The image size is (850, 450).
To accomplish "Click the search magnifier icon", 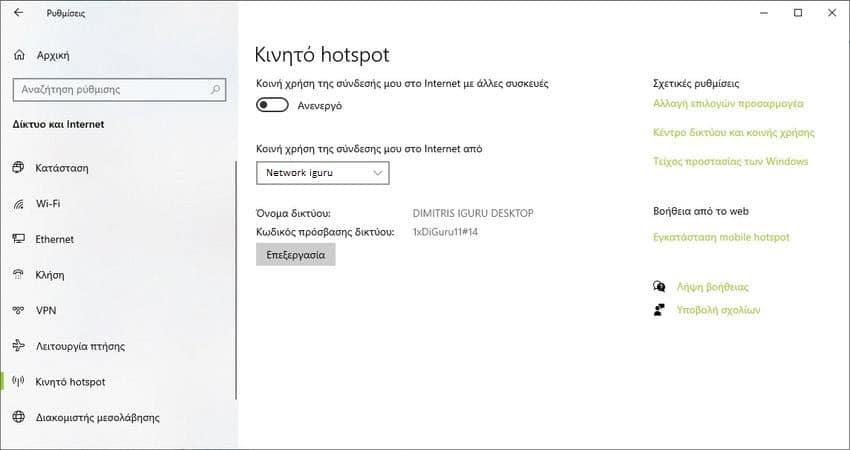I will click(x=215, y=89).
